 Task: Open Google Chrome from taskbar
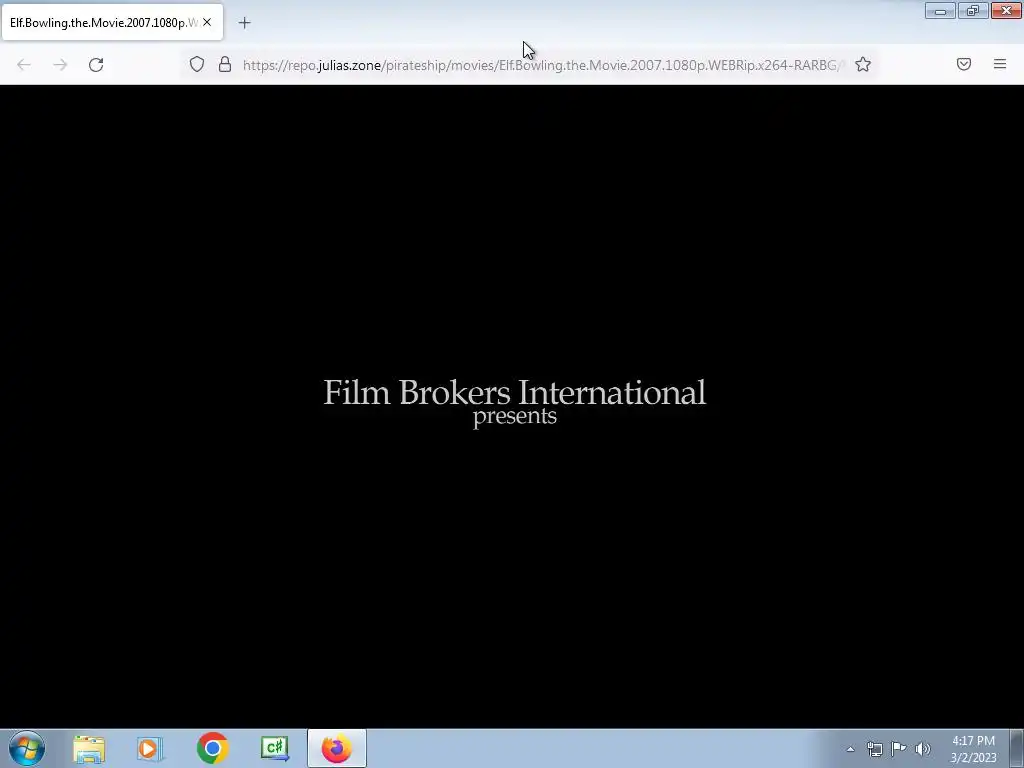212,748
